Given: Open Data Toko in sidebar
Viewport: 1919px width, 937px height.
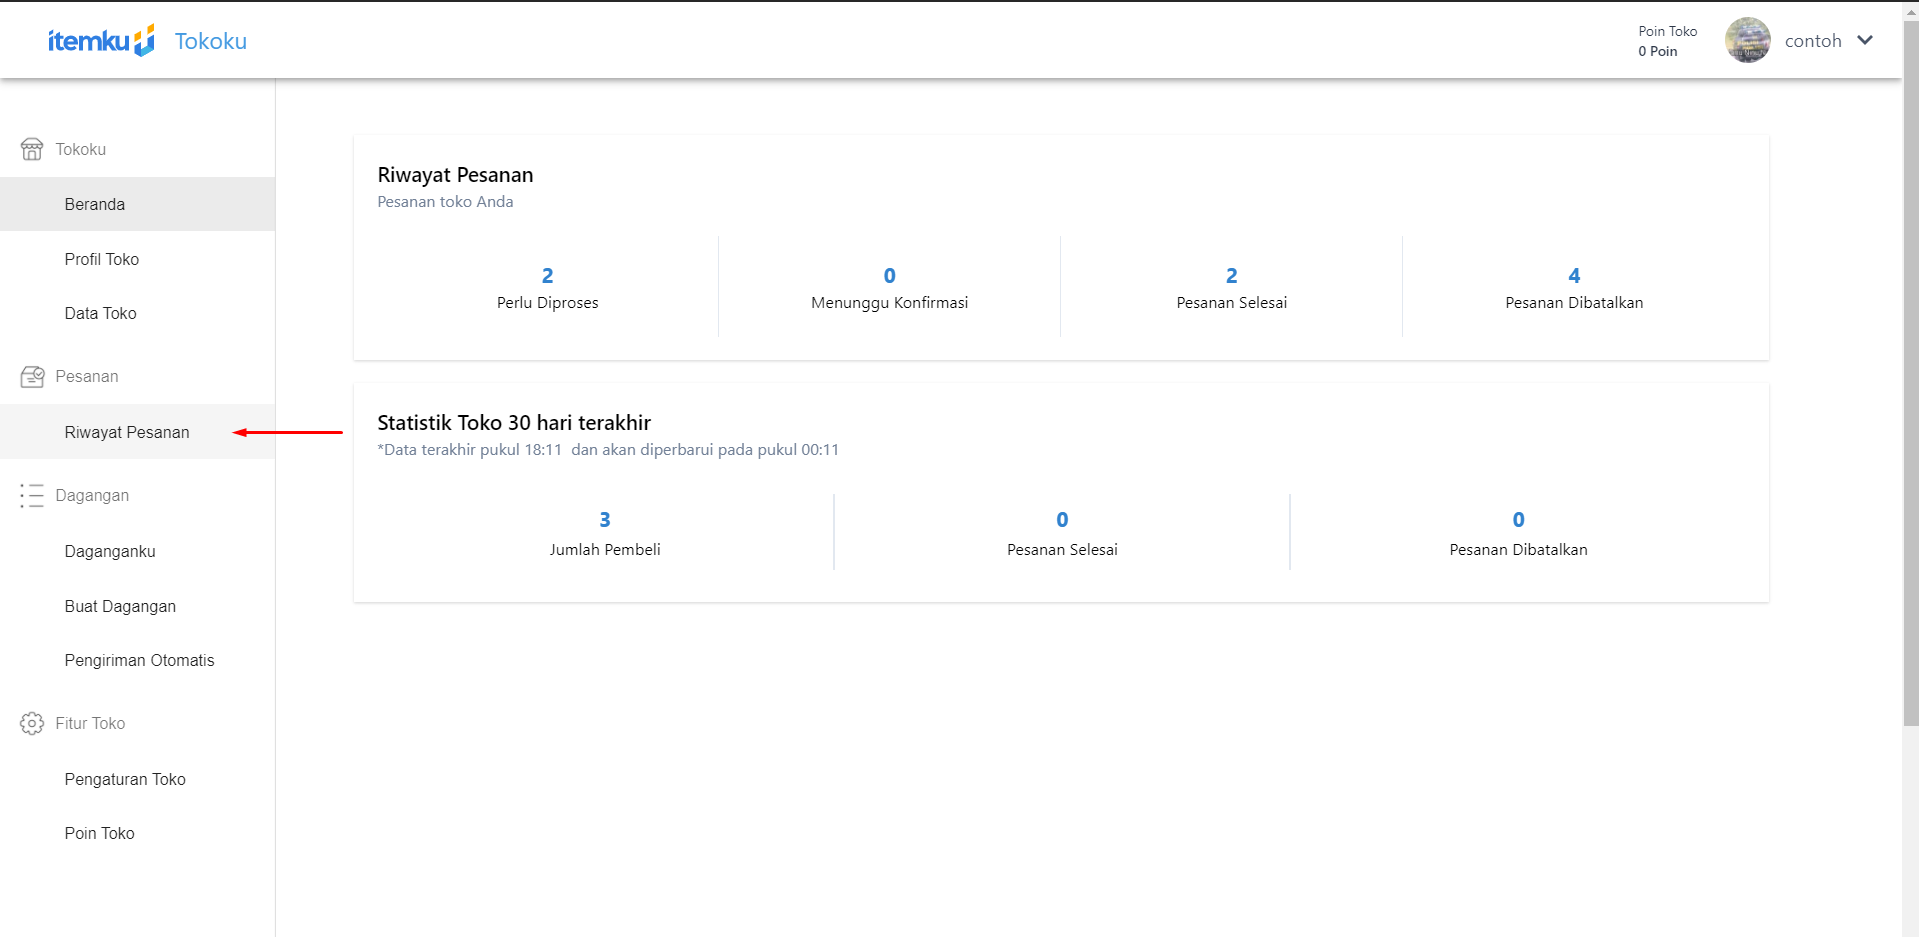Looking at the screenshot, I should point(101,313).
